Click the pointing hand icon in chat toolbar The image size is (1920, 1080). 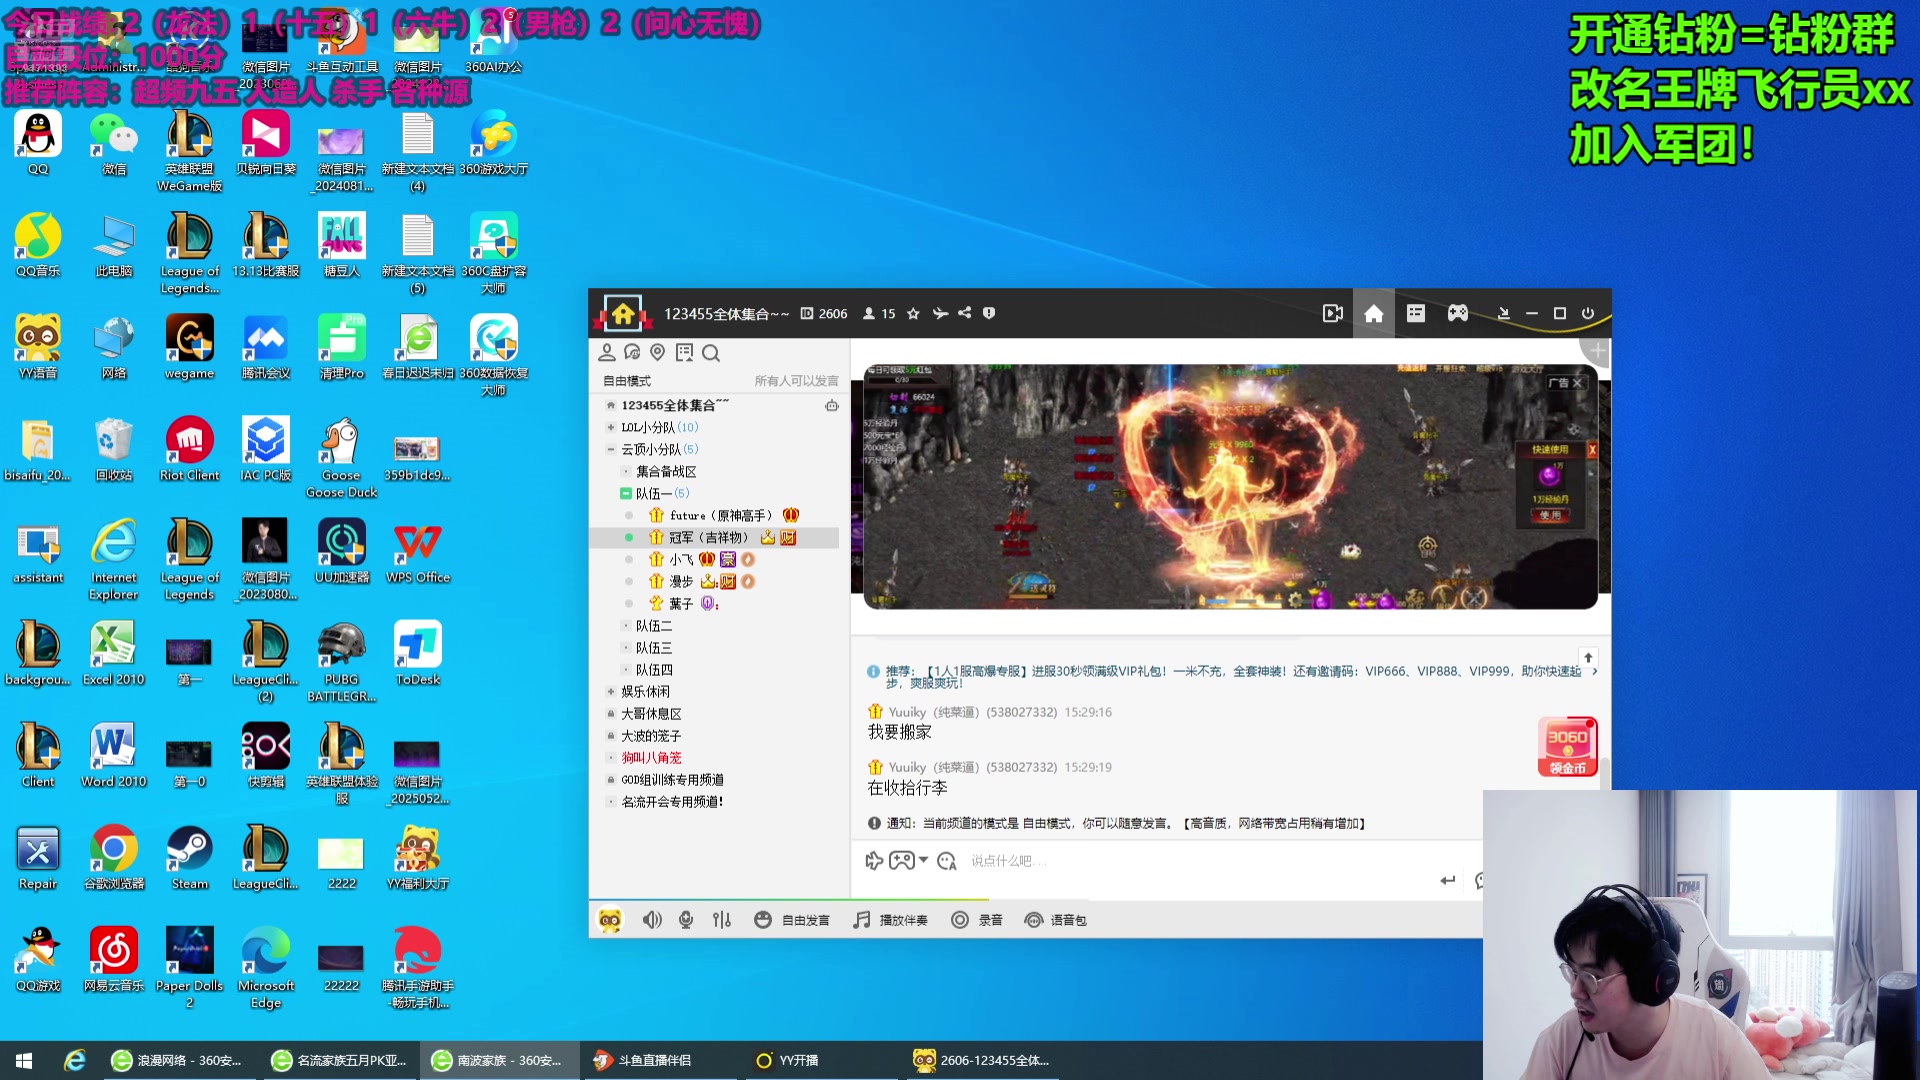click(x=874, y=861)
